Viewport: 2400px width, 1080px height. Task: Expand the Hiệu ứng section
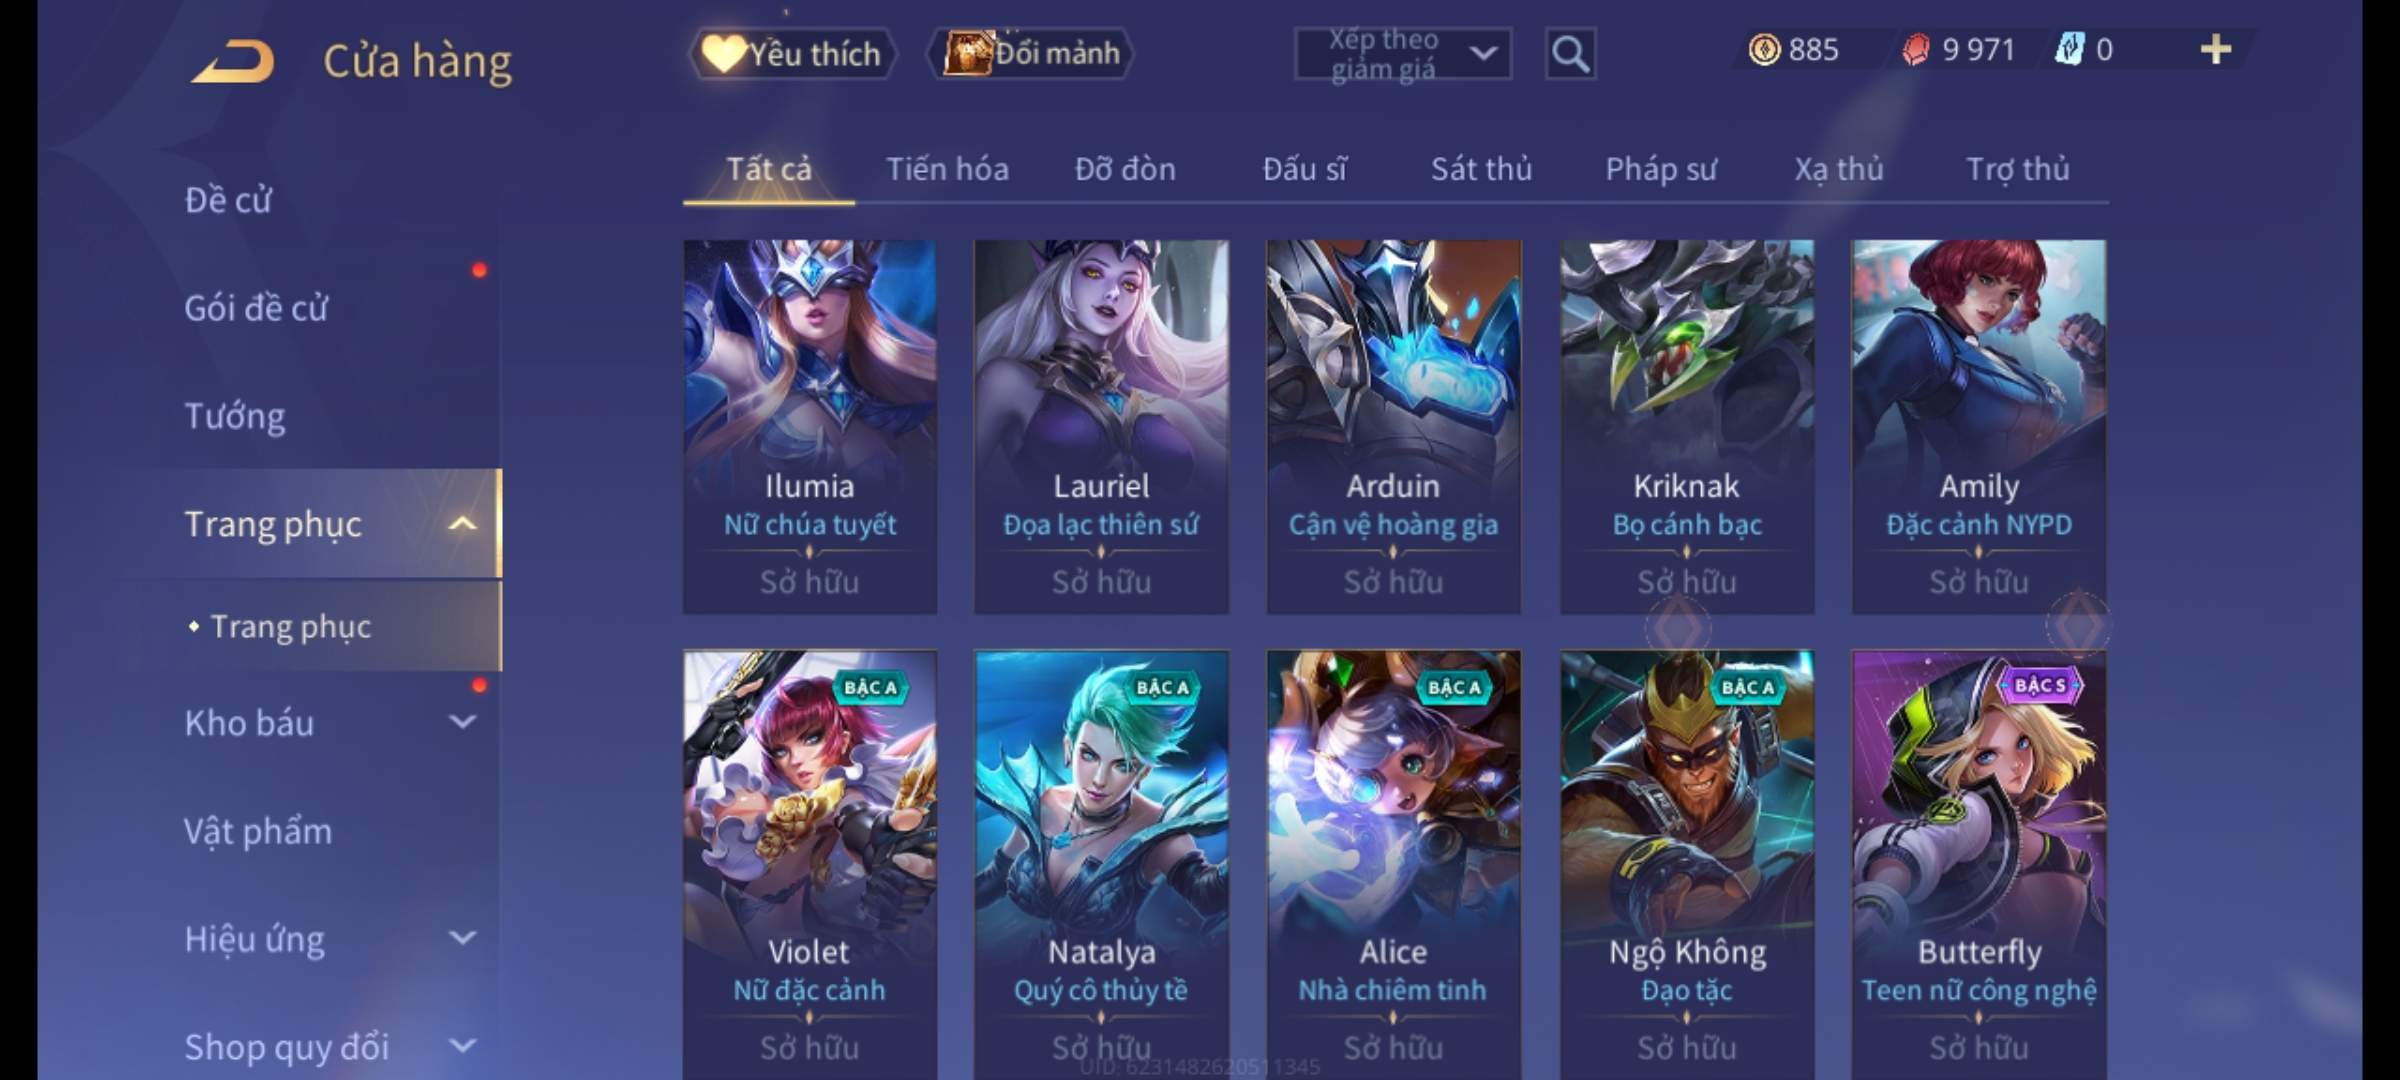pos(463,938)
